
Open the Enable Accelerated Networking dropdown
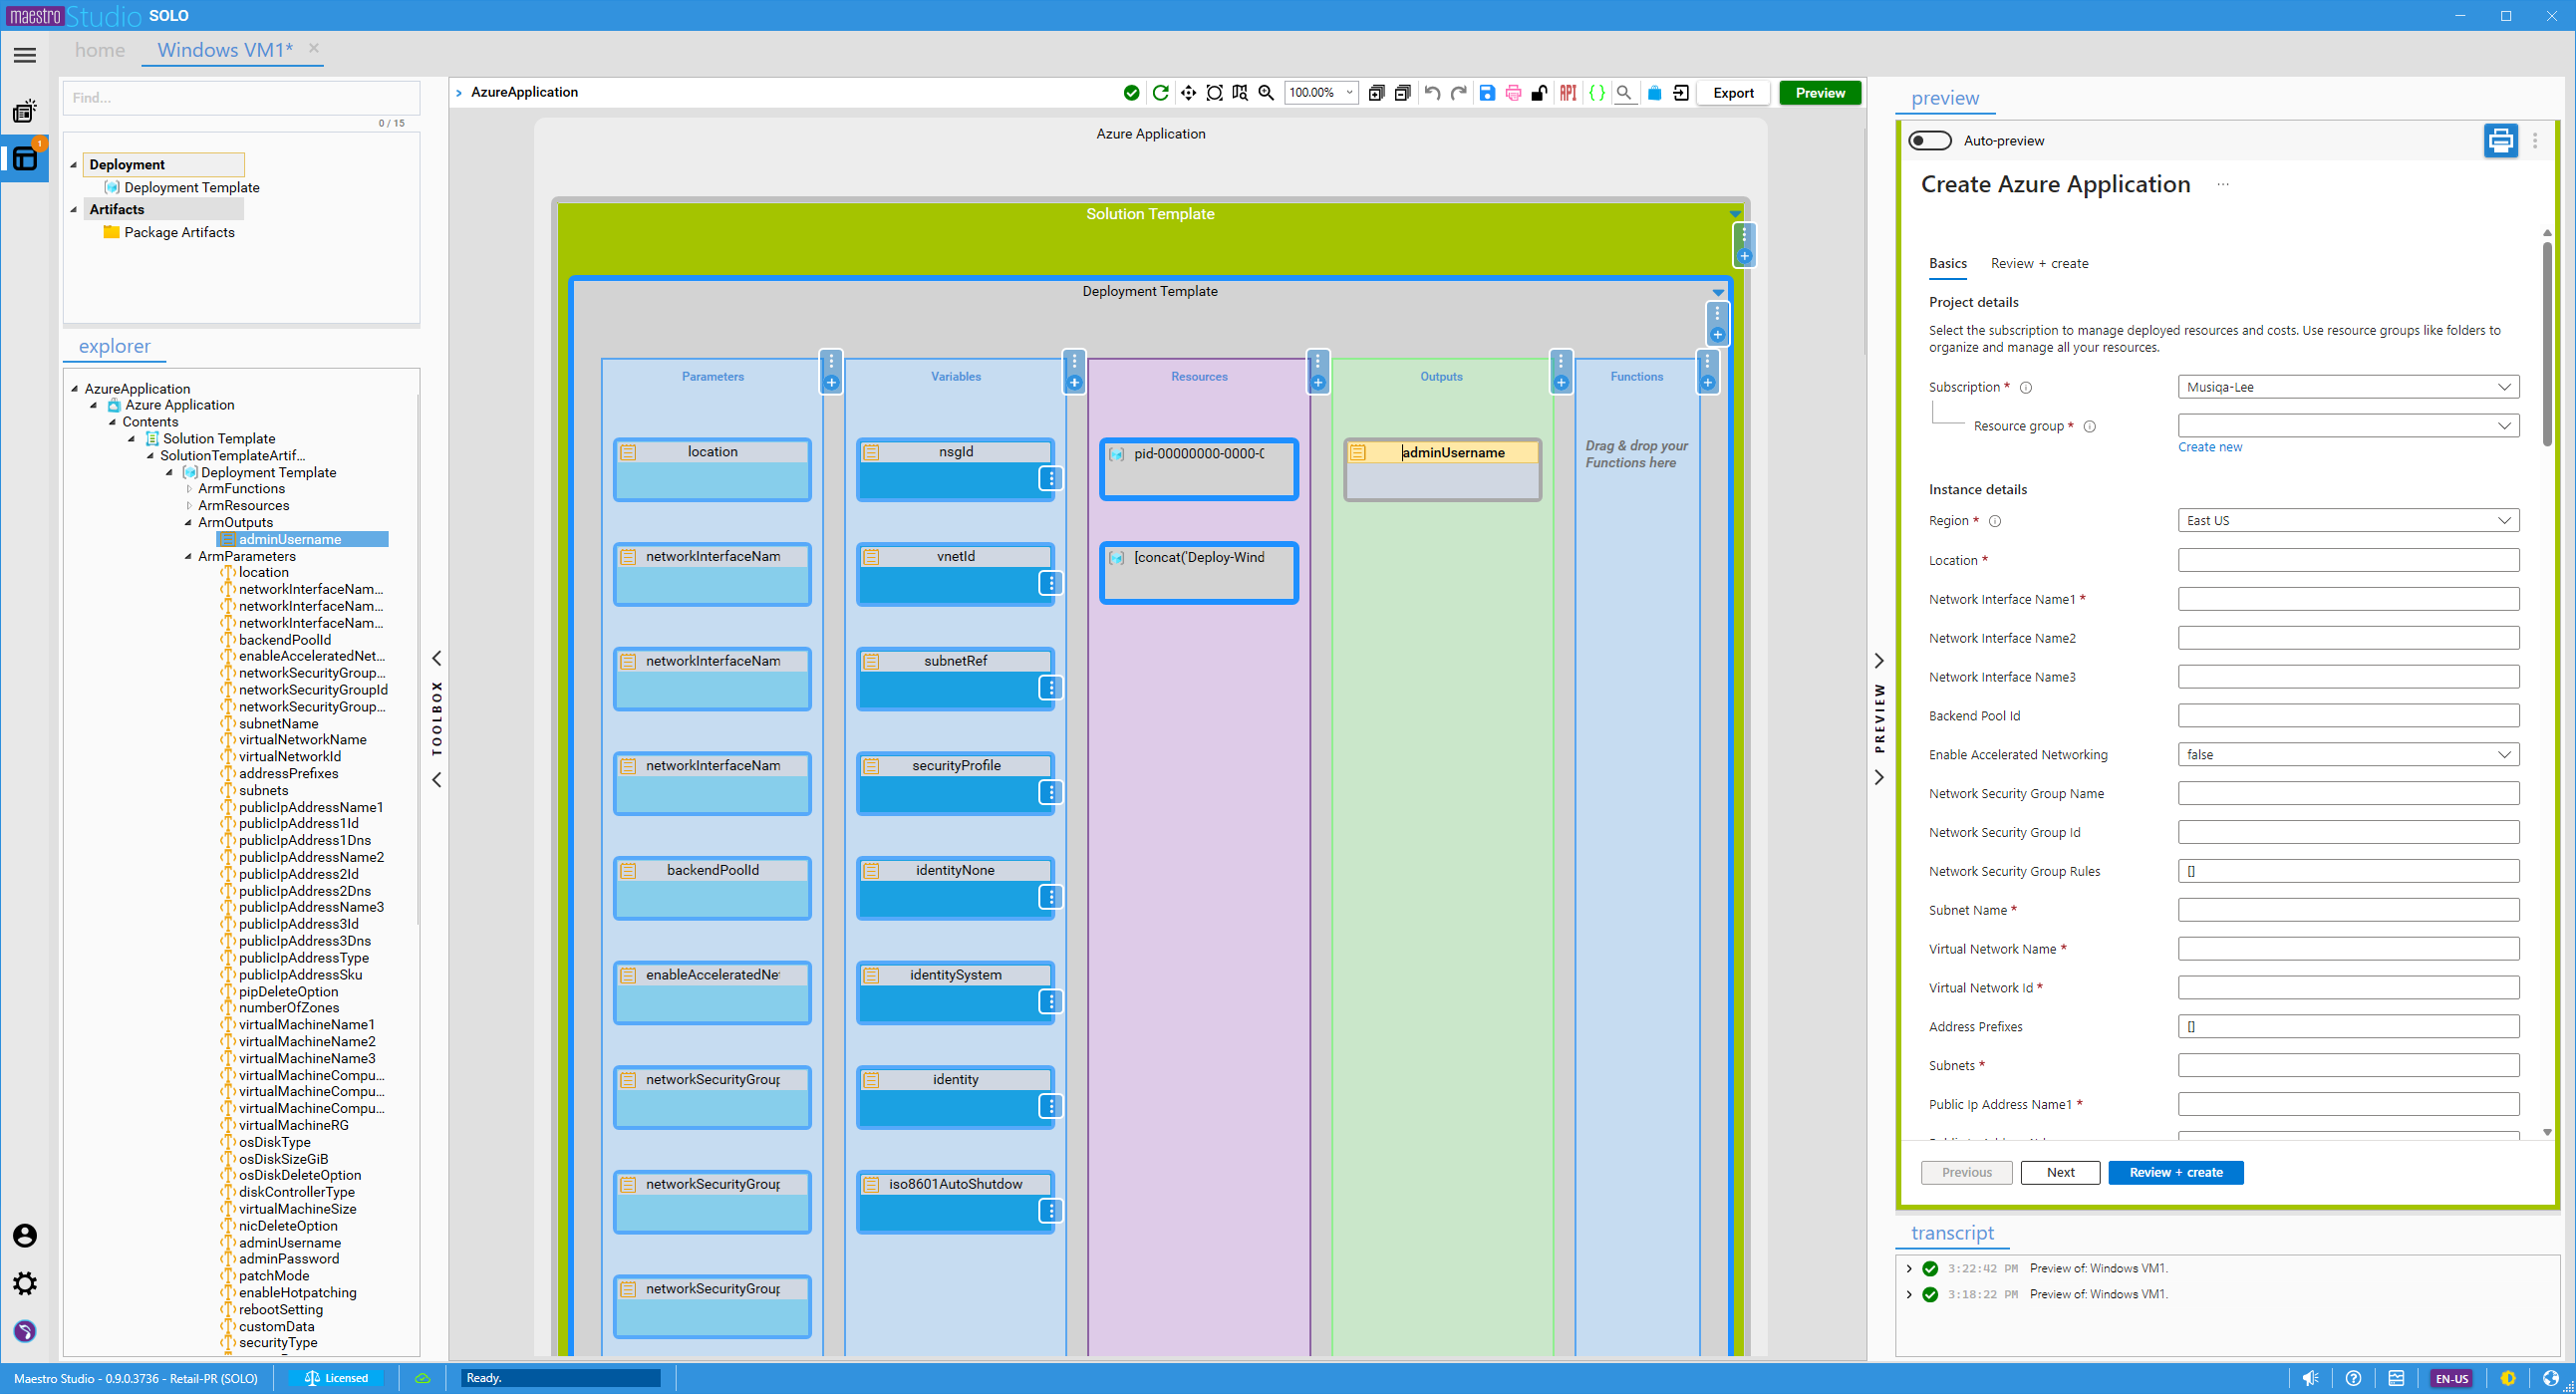point(2348,755)
